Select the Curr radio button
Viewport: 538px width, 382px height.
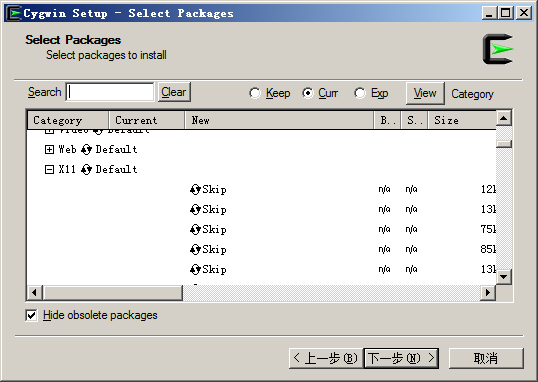point(308,93)
